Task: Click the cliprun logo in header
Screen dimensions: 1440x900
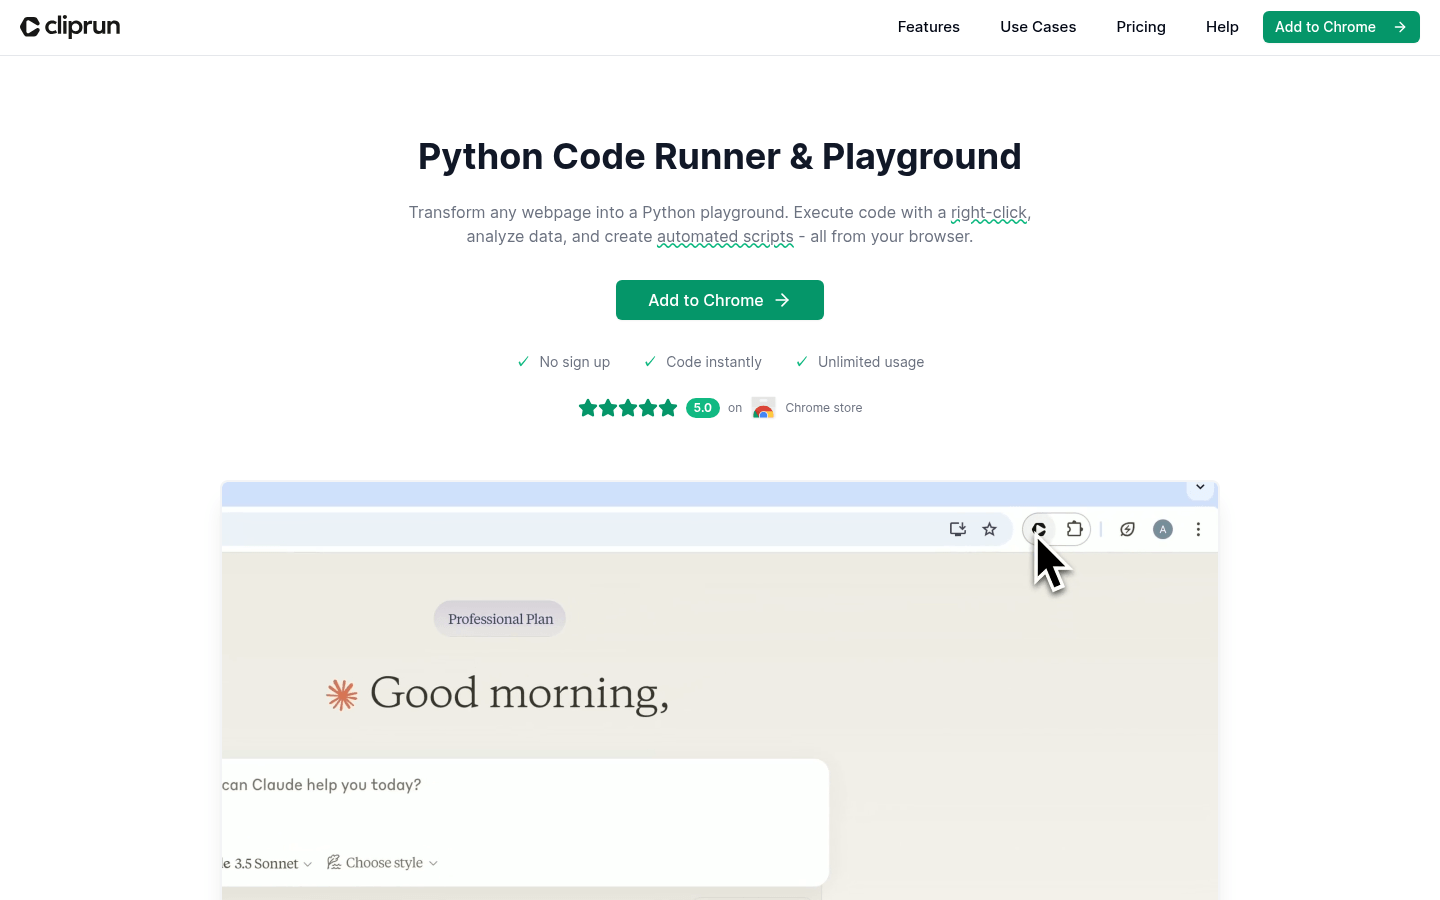Action: (x=70, y=27)
